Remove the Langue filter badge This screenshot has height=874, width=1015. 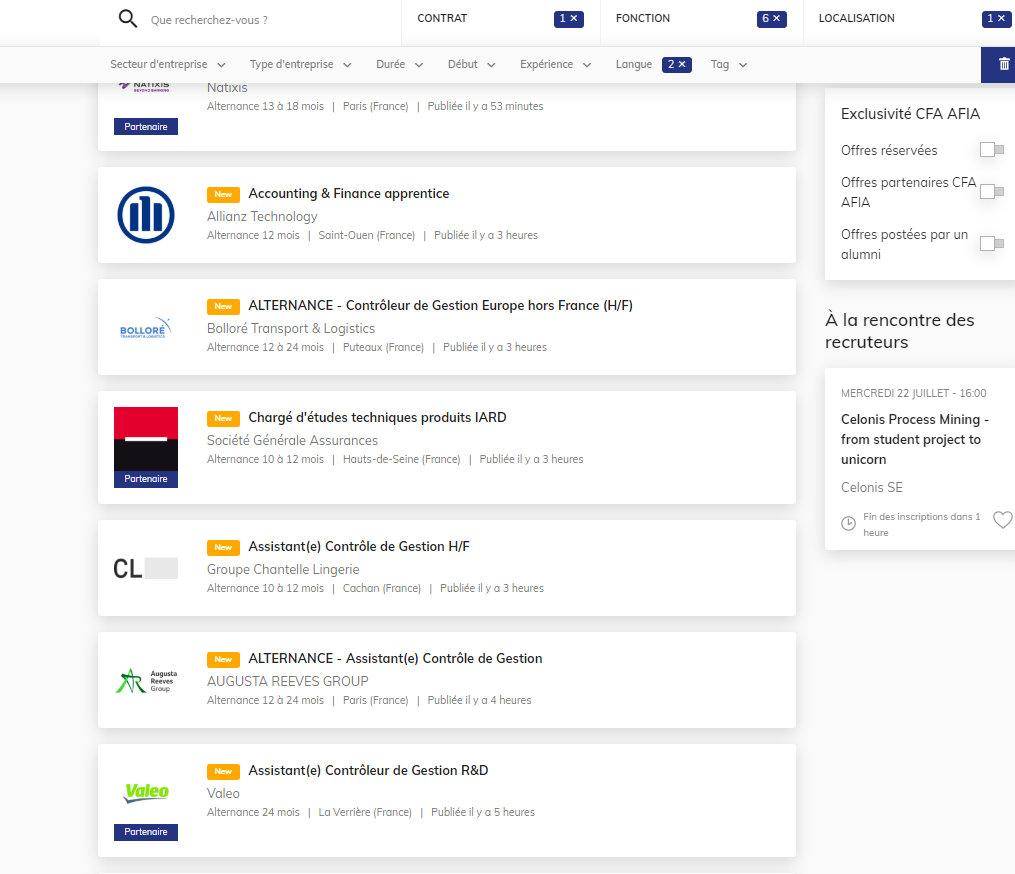[677, 65]
